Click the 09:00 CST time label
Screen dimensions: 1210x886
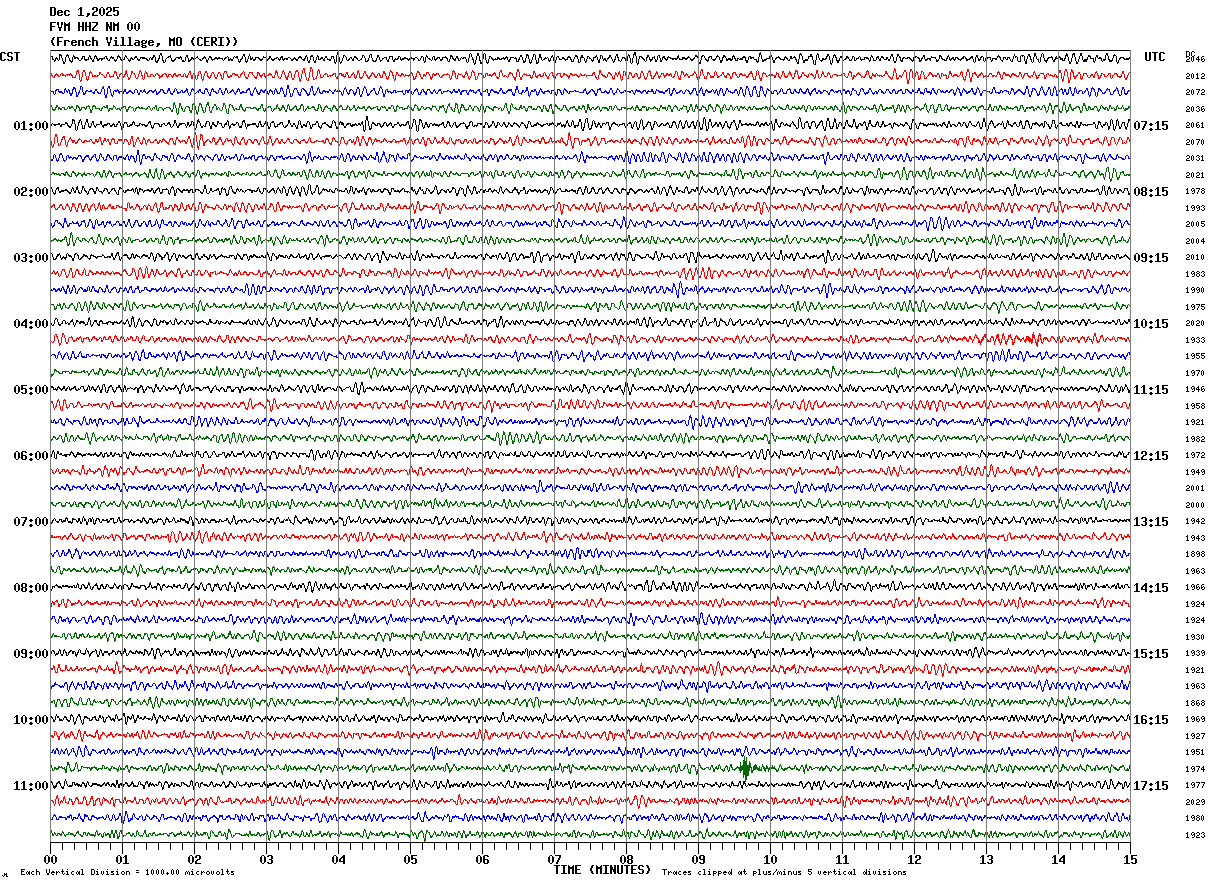pos(31,654)
